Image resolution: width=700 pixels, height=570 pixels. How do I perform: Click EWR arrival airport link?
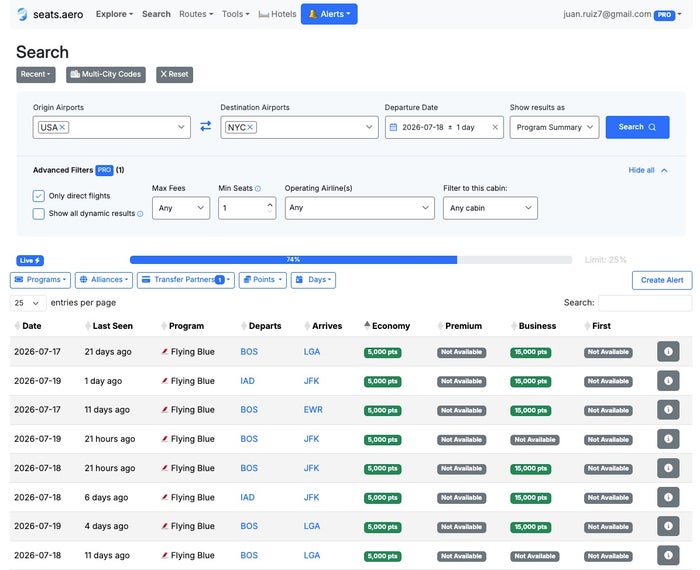coord(313,410)
